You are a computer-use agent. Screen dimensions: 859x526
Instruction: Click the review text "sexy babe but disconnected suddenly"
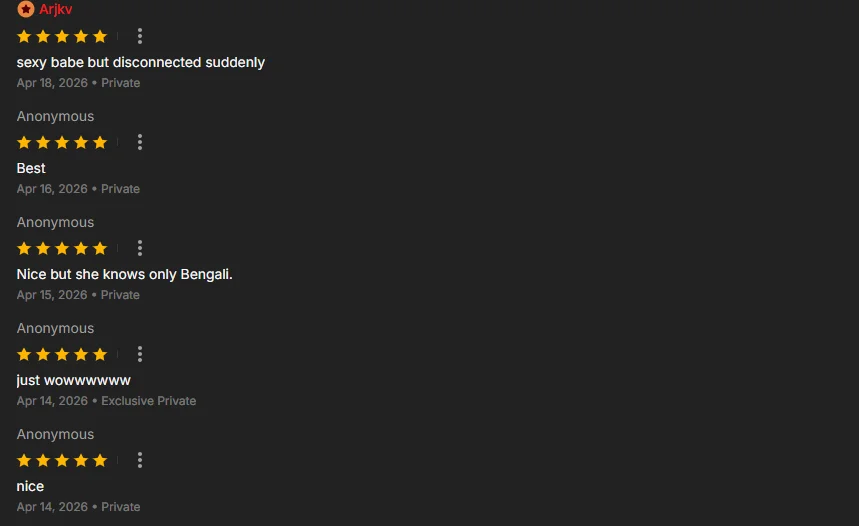140,62
